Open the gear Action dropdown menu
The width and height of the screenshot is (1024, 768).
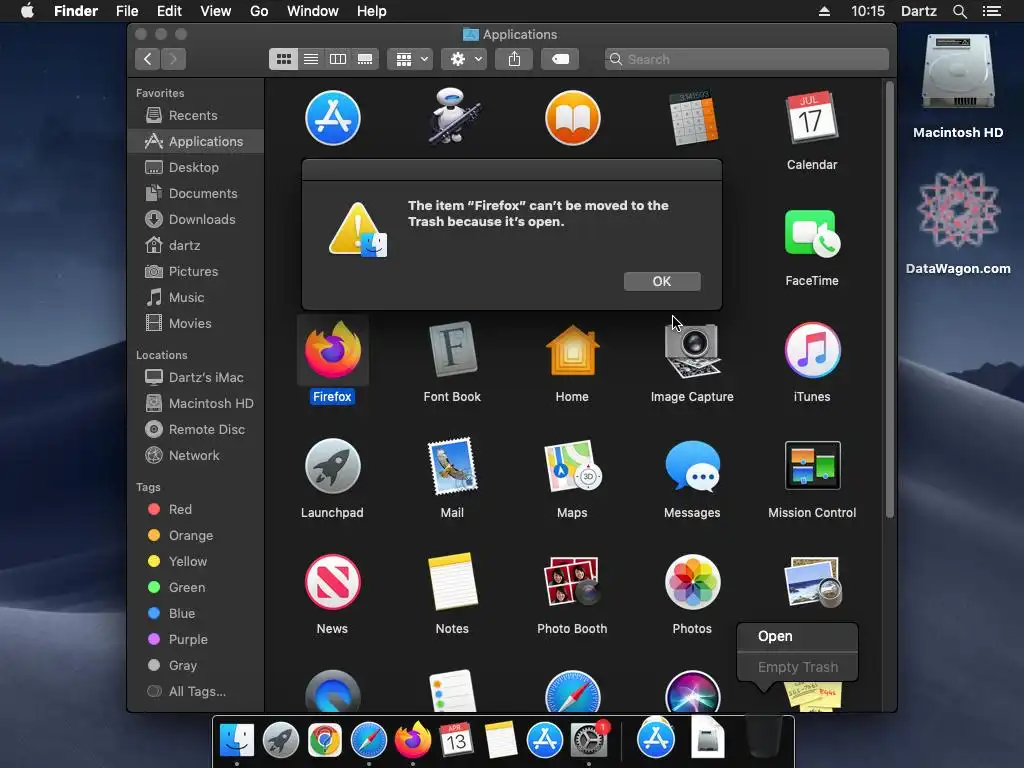tap(464, 59)
